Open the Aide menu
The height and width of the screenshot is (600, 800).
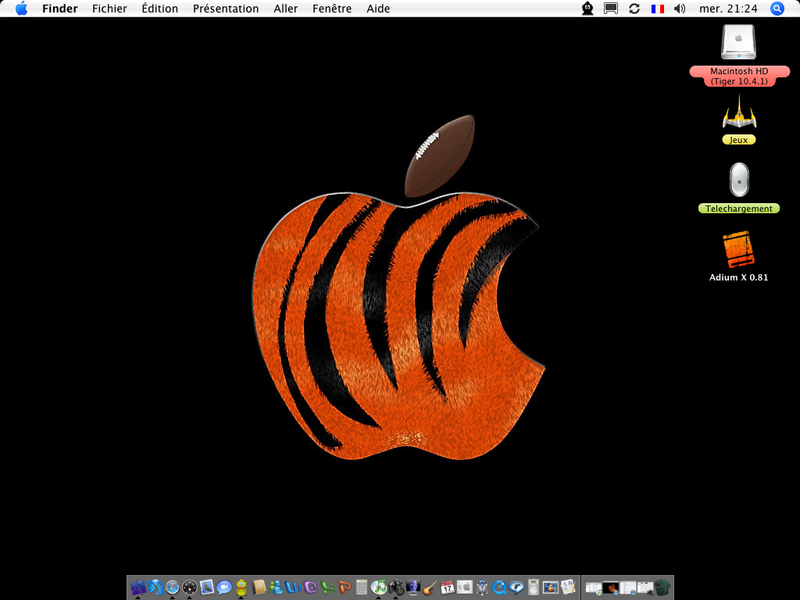[x=378, y=9]
